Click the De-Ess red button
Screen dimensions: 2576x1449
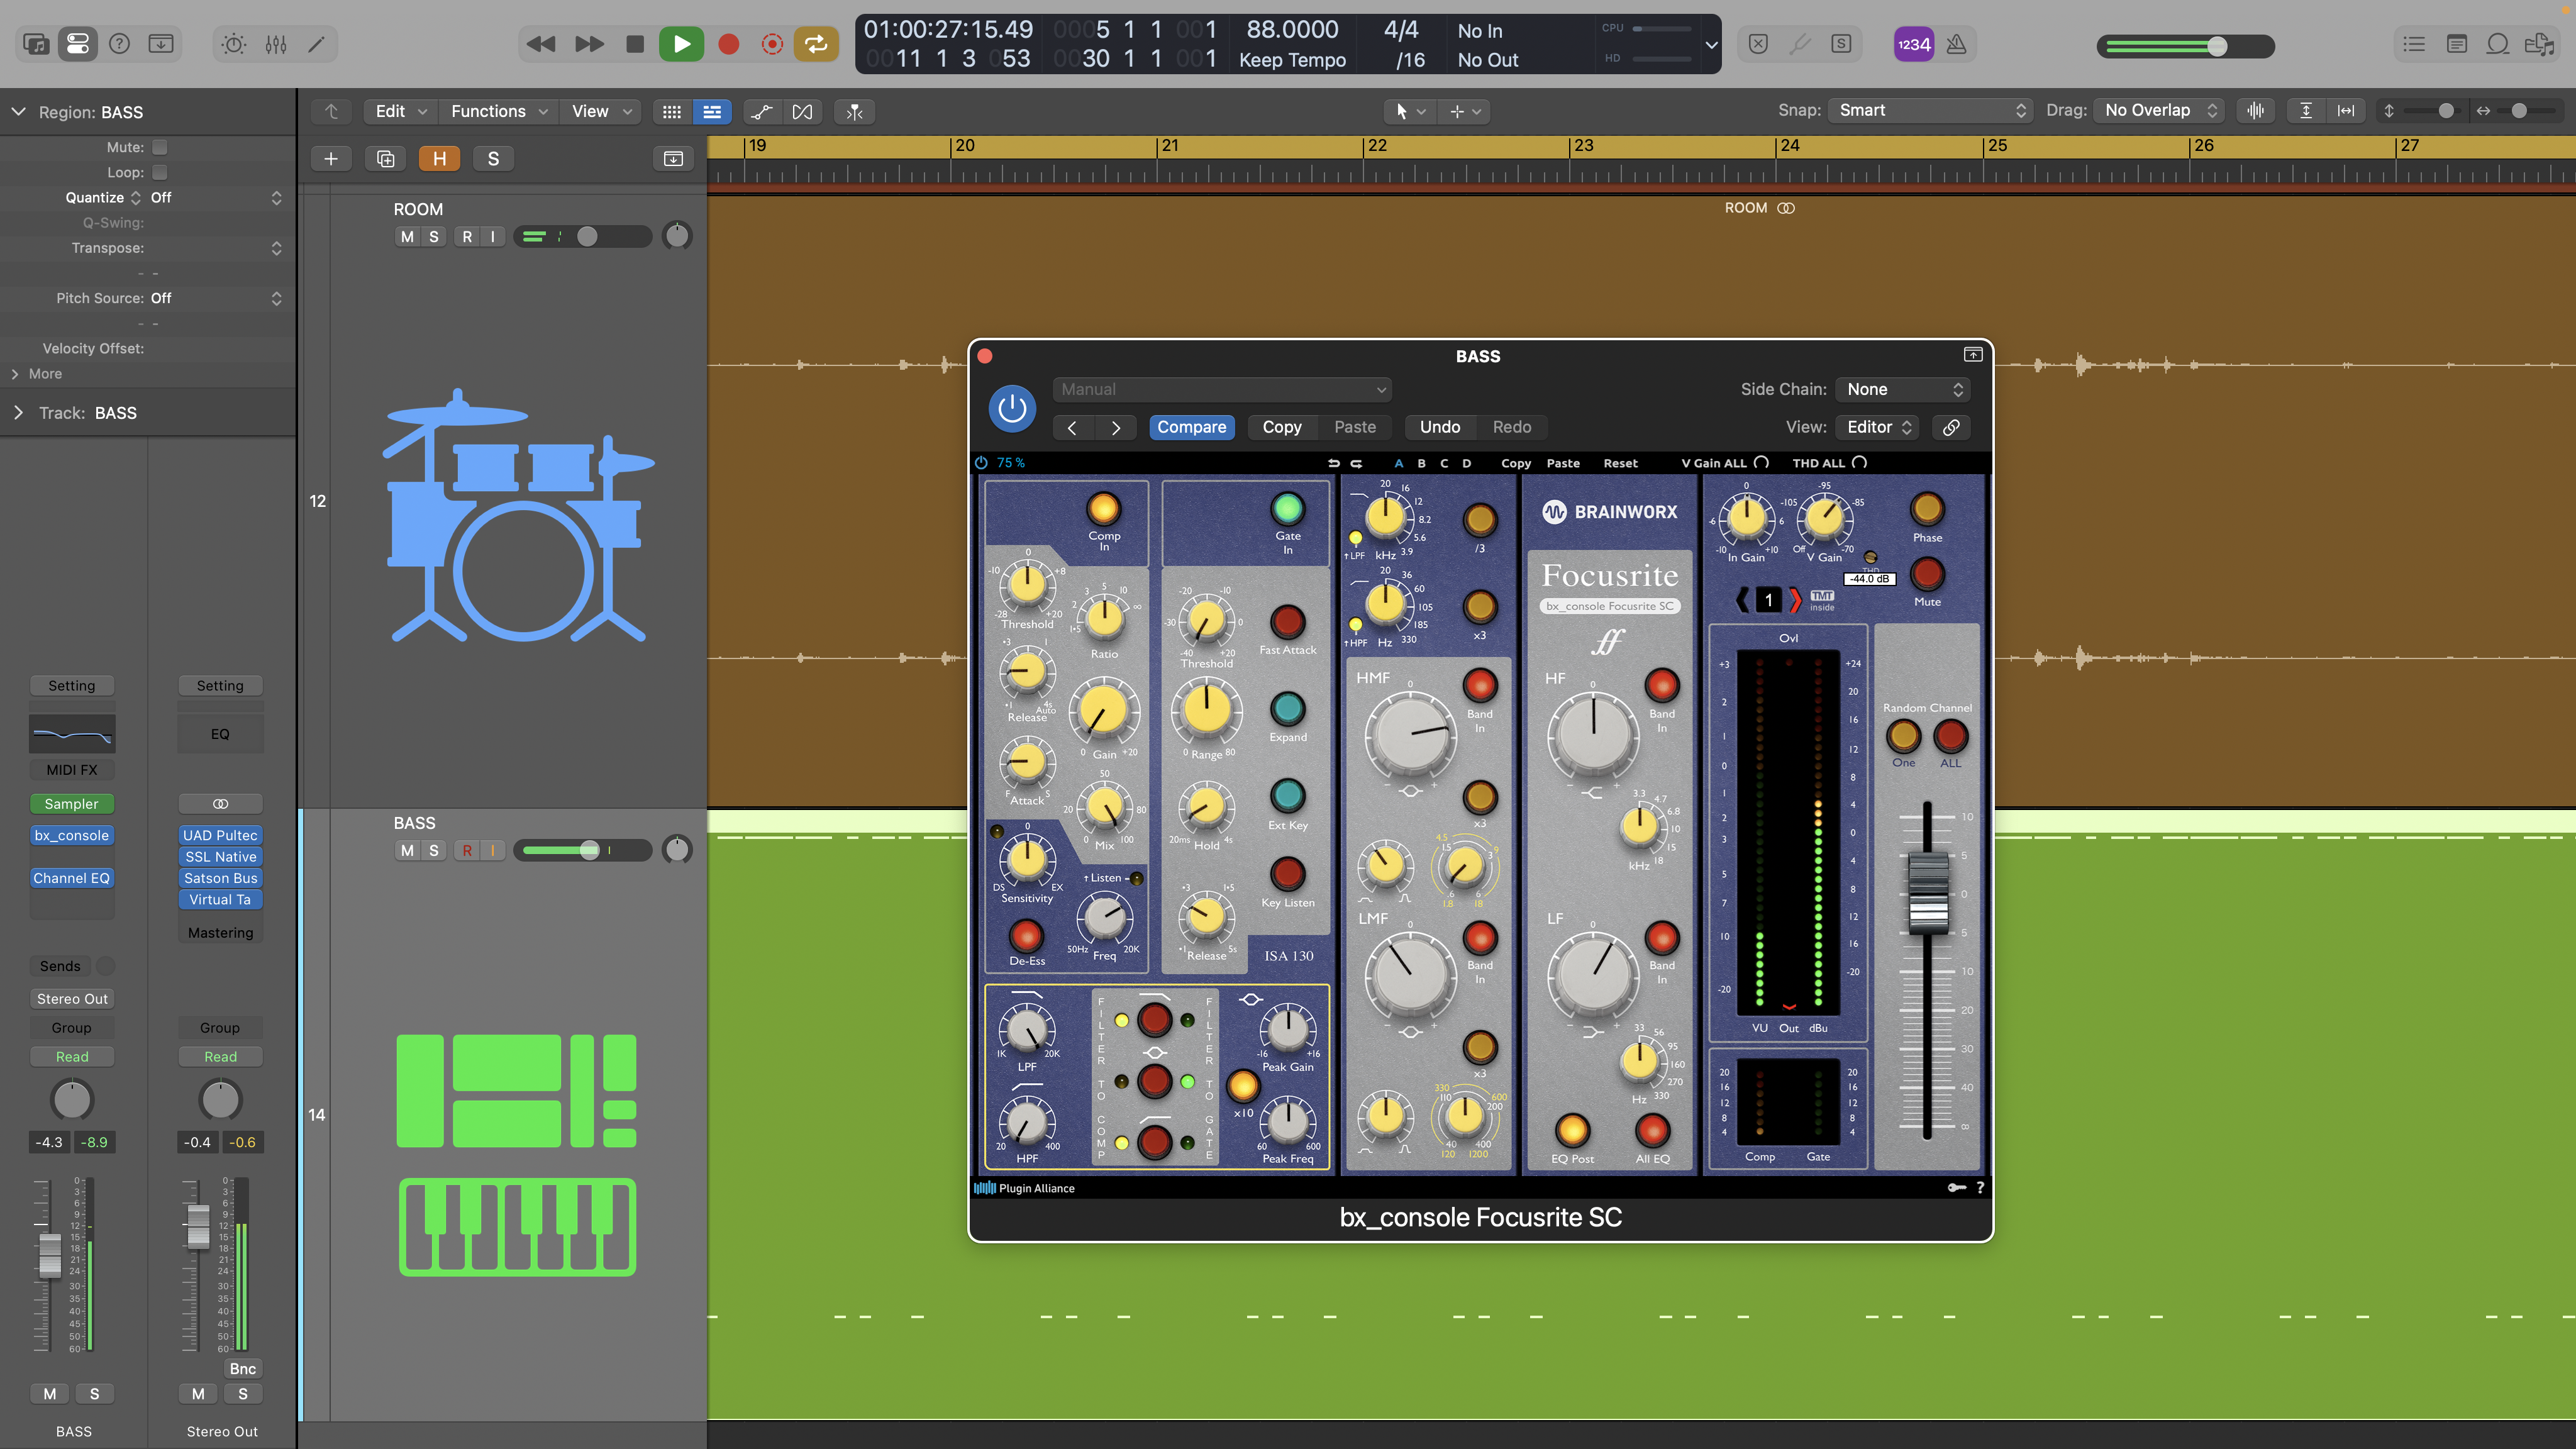(1026, 936)
